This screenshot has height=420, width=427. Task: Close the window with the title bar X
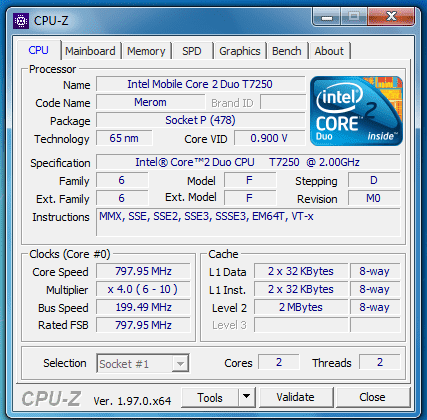(391, 16)
